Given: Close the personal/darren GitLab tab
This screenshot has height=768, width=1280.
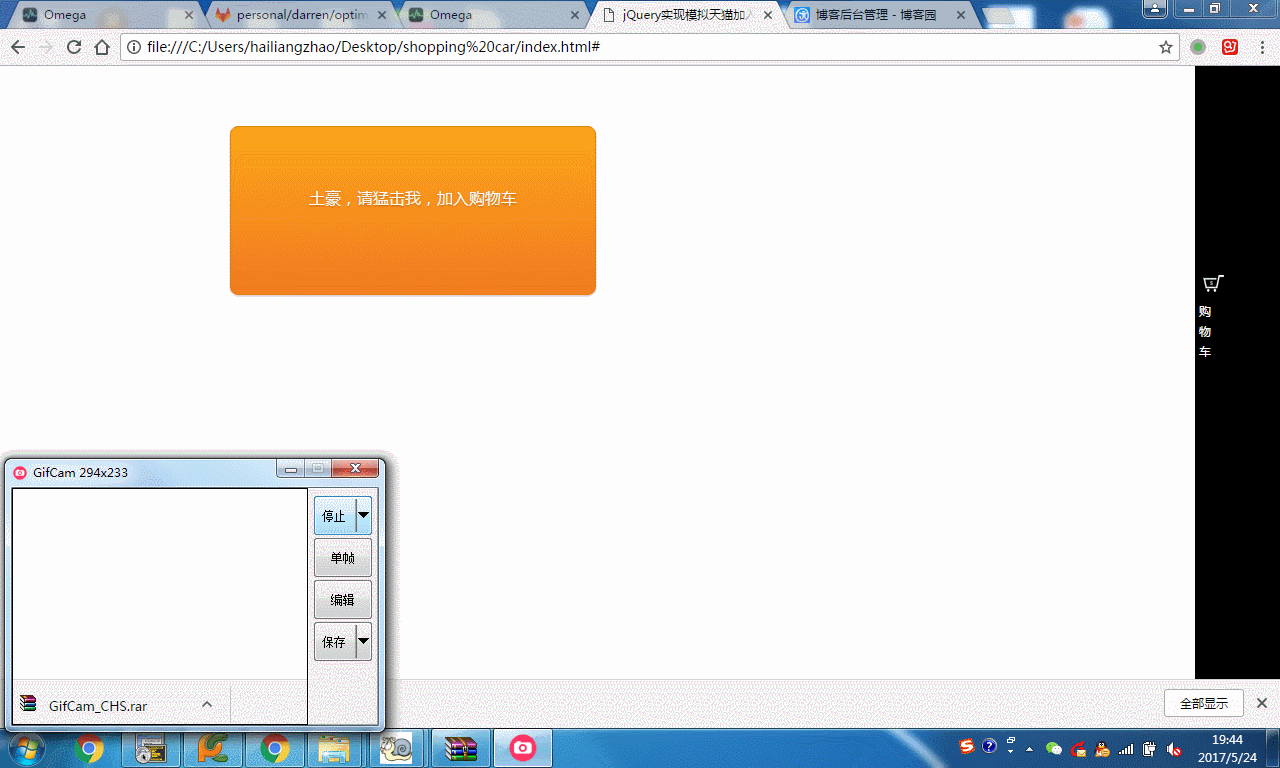Looking at the screenshot, I should point(382,16).
